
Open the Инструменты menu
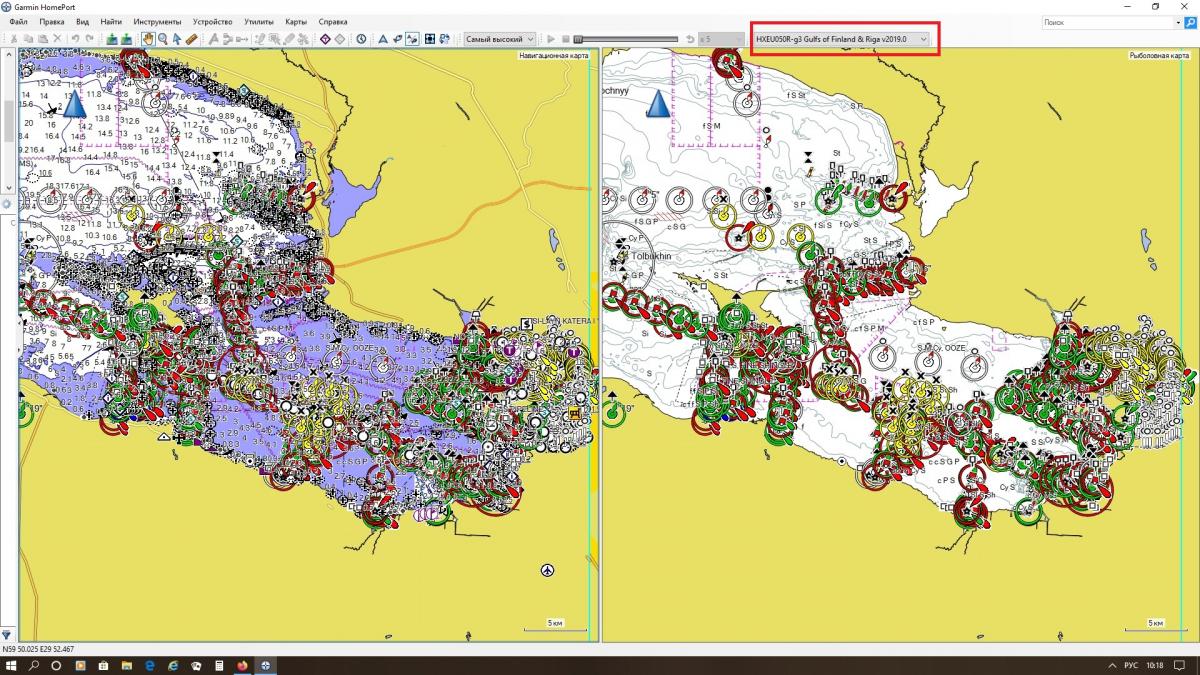[157, 21]
